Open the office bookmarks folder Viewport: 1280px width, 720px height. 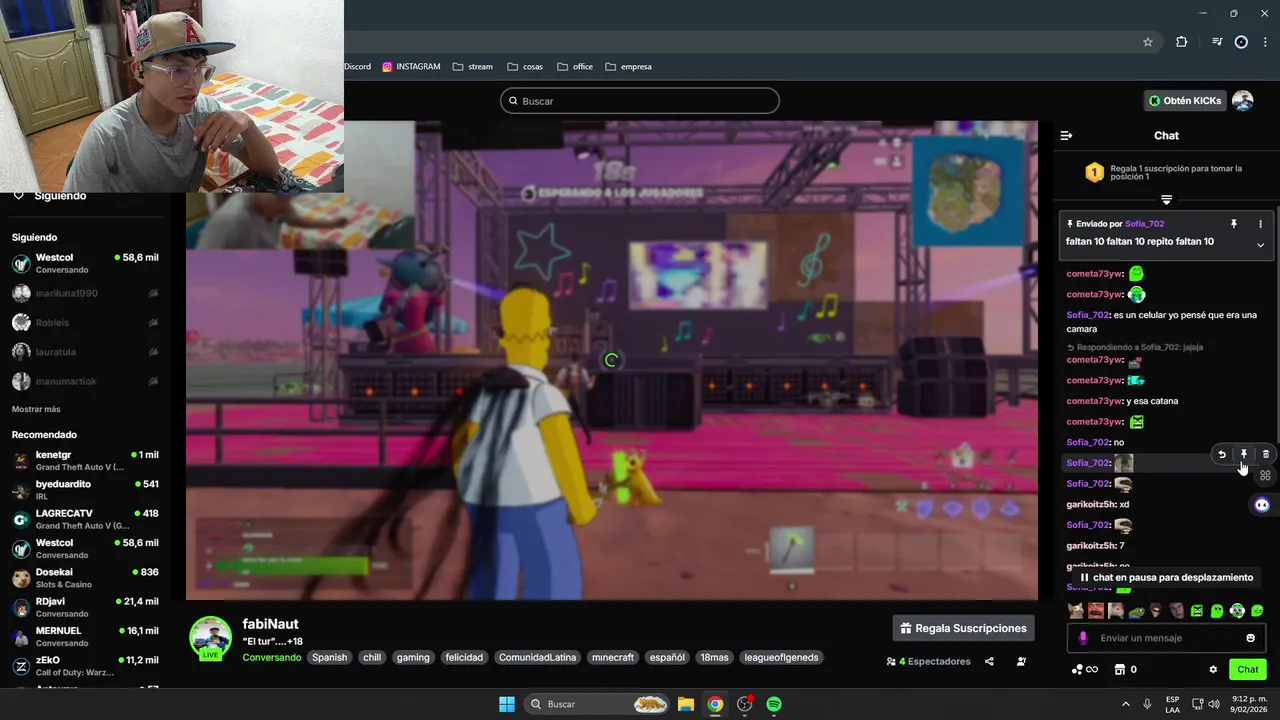575,67
